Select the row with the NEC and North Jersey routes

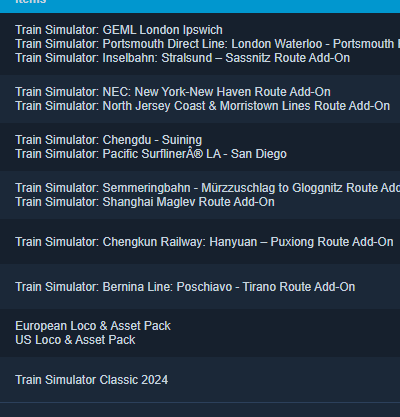pos(200,99)
